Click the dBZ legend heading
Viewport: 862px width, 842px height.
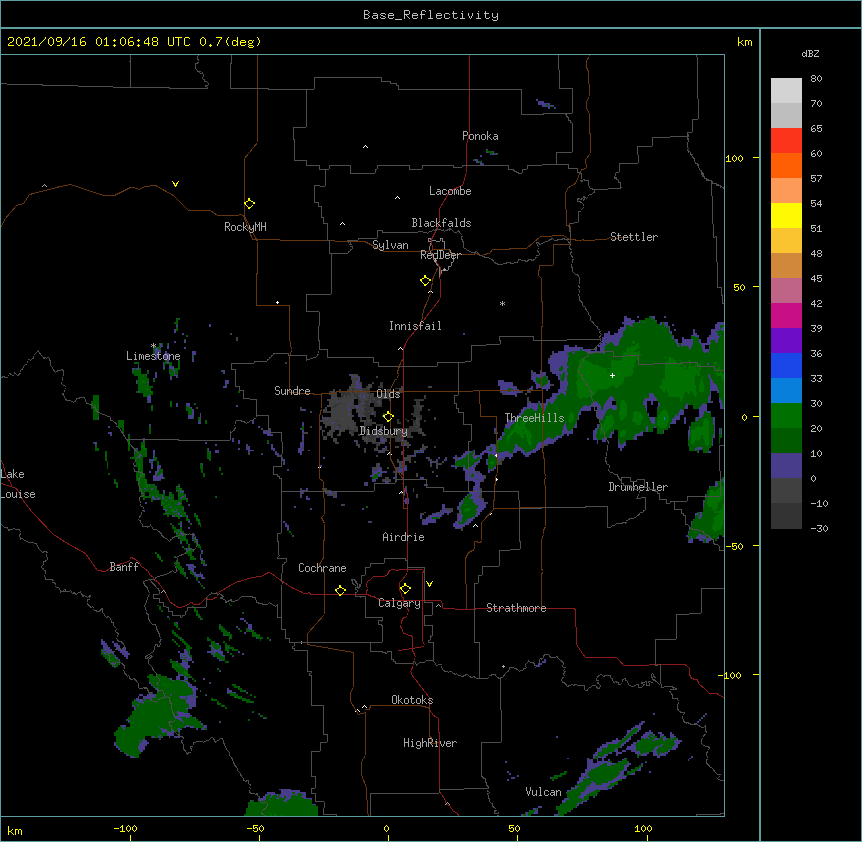[x=810, y=54]
